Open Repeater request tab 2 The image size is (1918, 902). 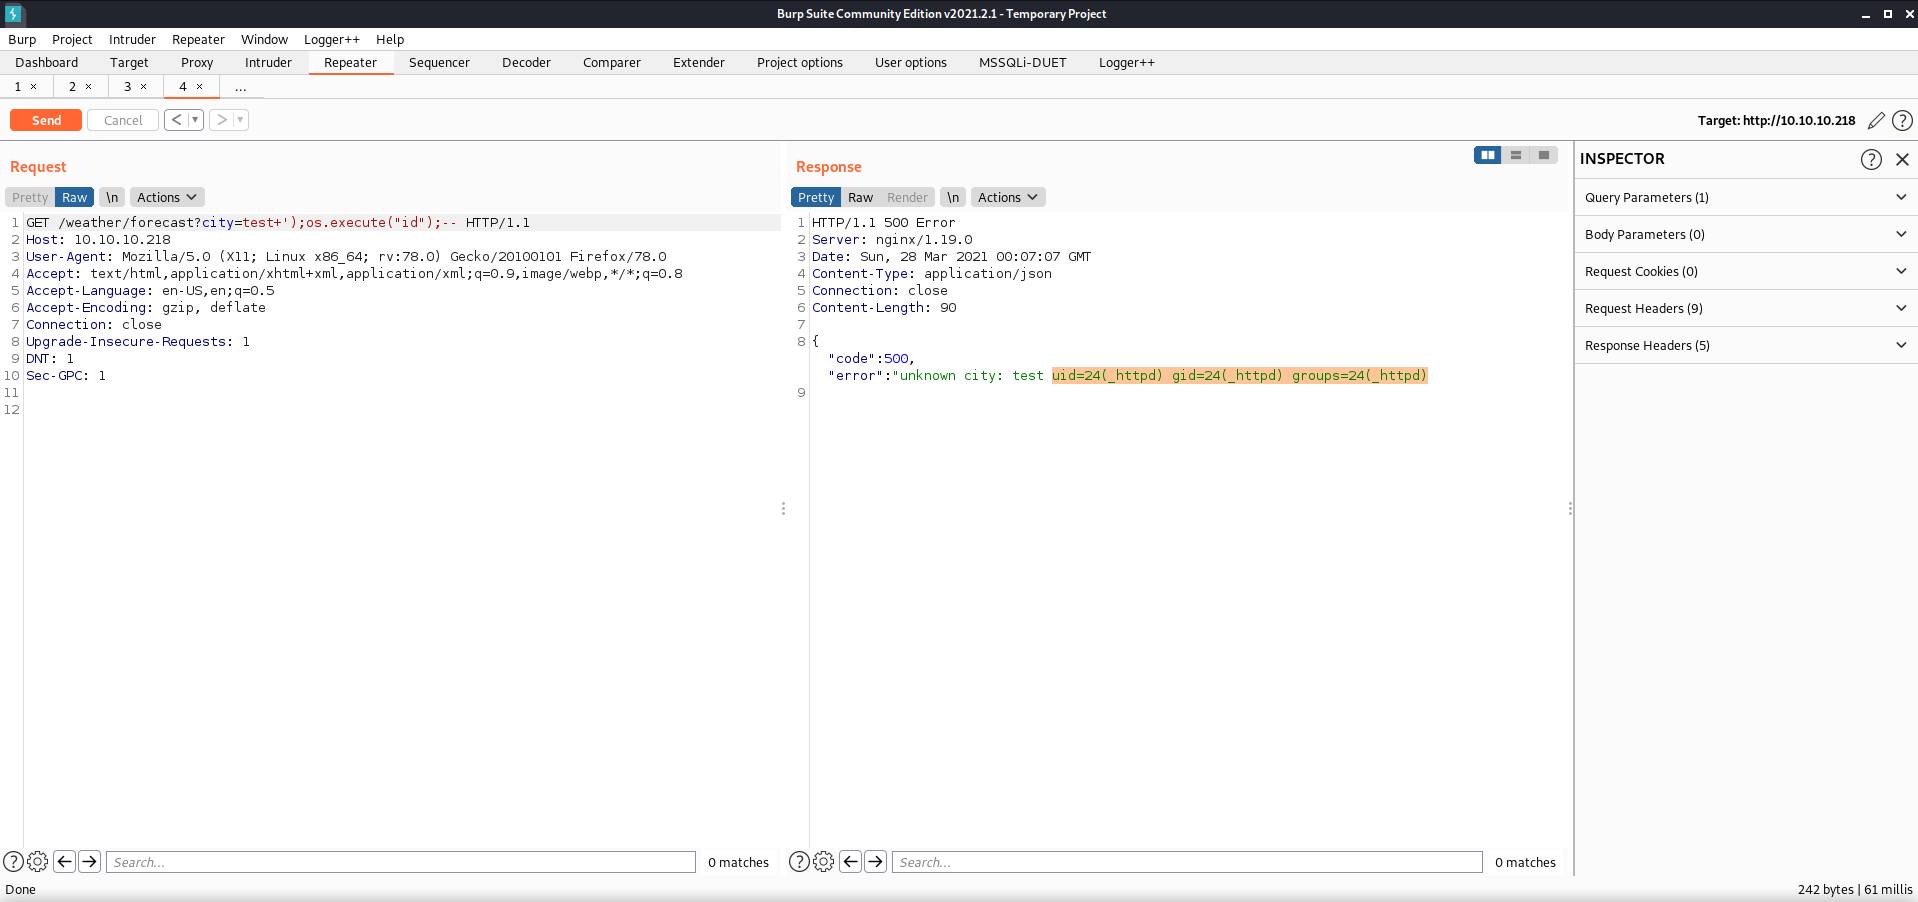[x=72, y=87]
